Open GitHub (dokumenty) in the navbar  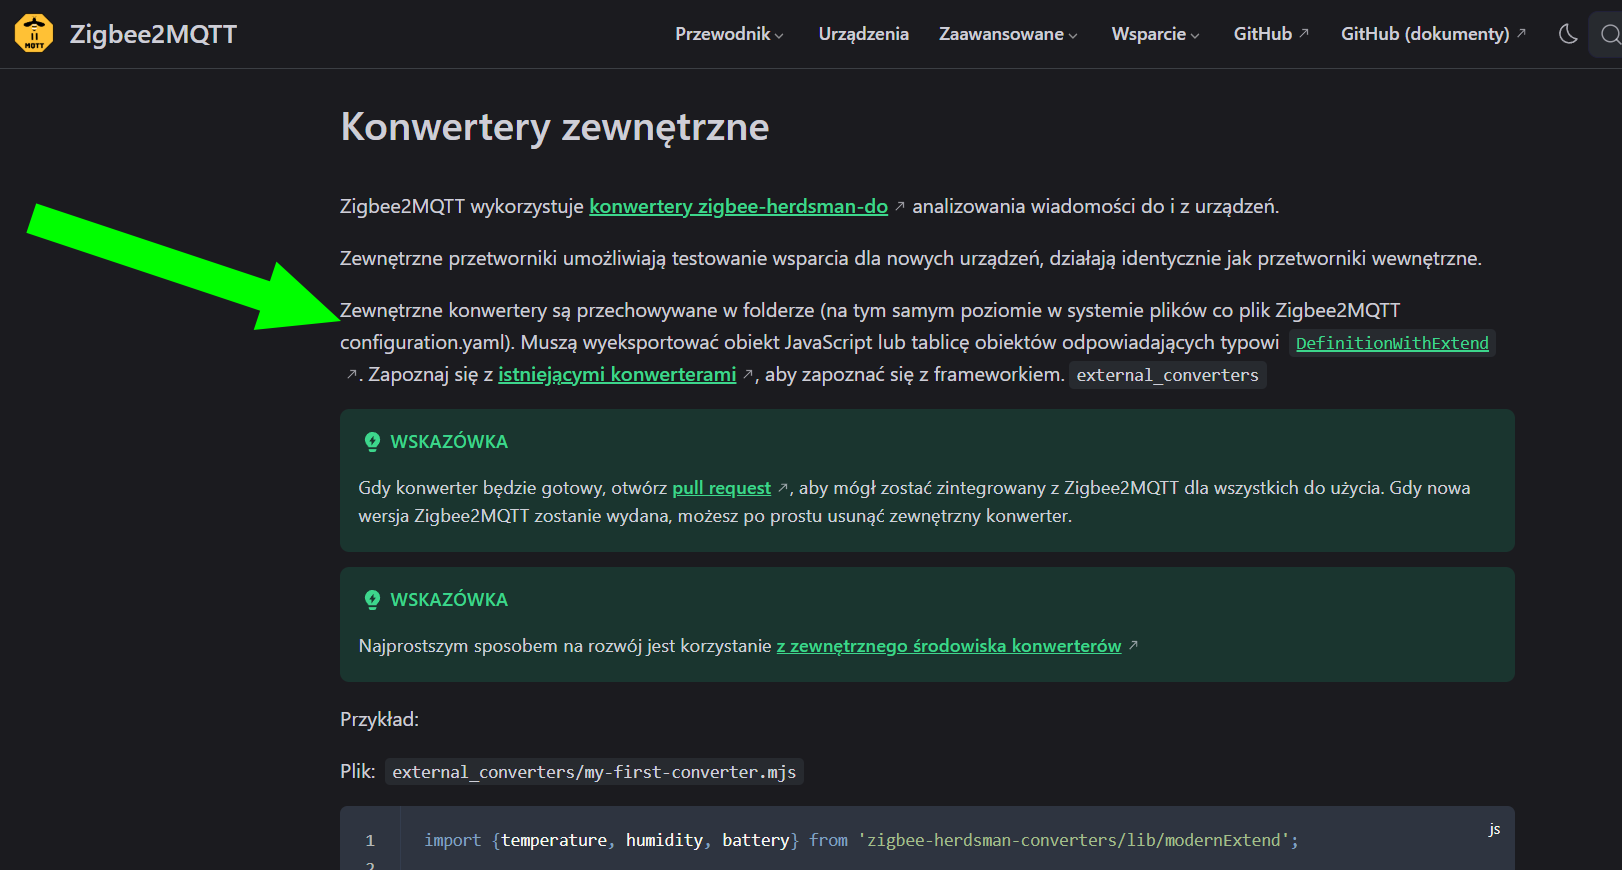[x=1425, y=34]
